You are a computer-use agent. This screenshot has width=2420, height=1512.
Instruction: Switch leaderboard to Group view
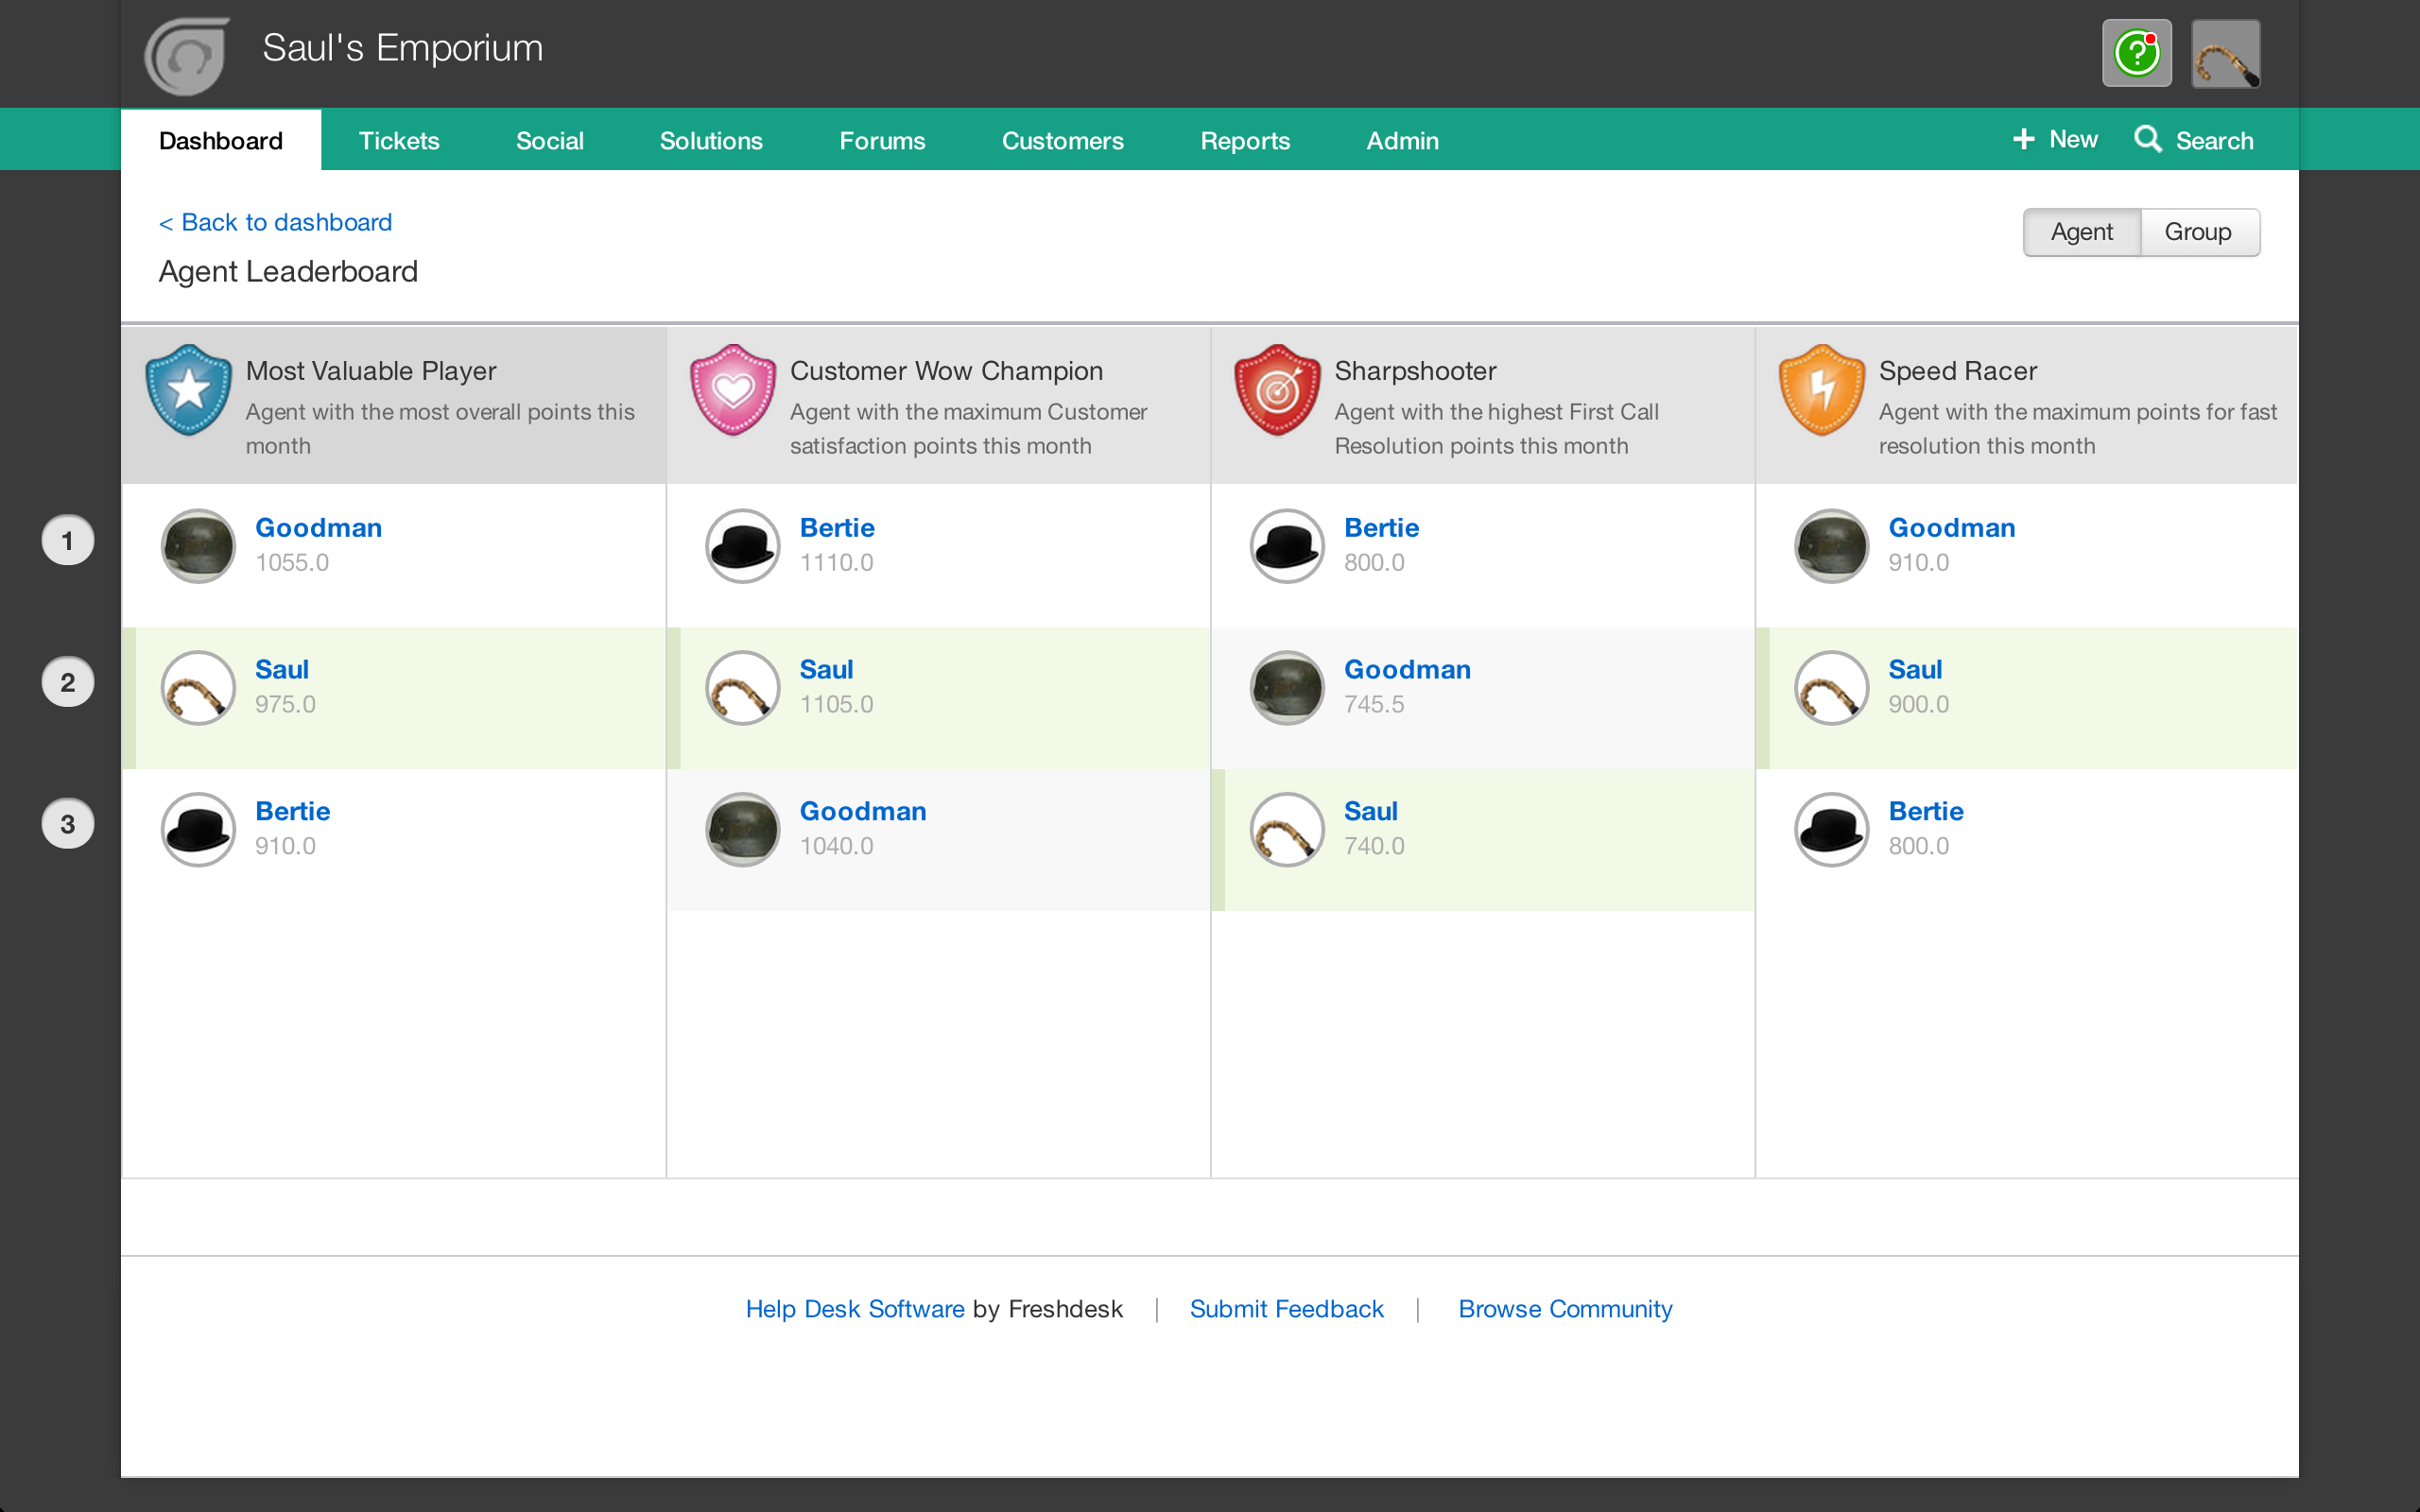tap(2198, 232)
